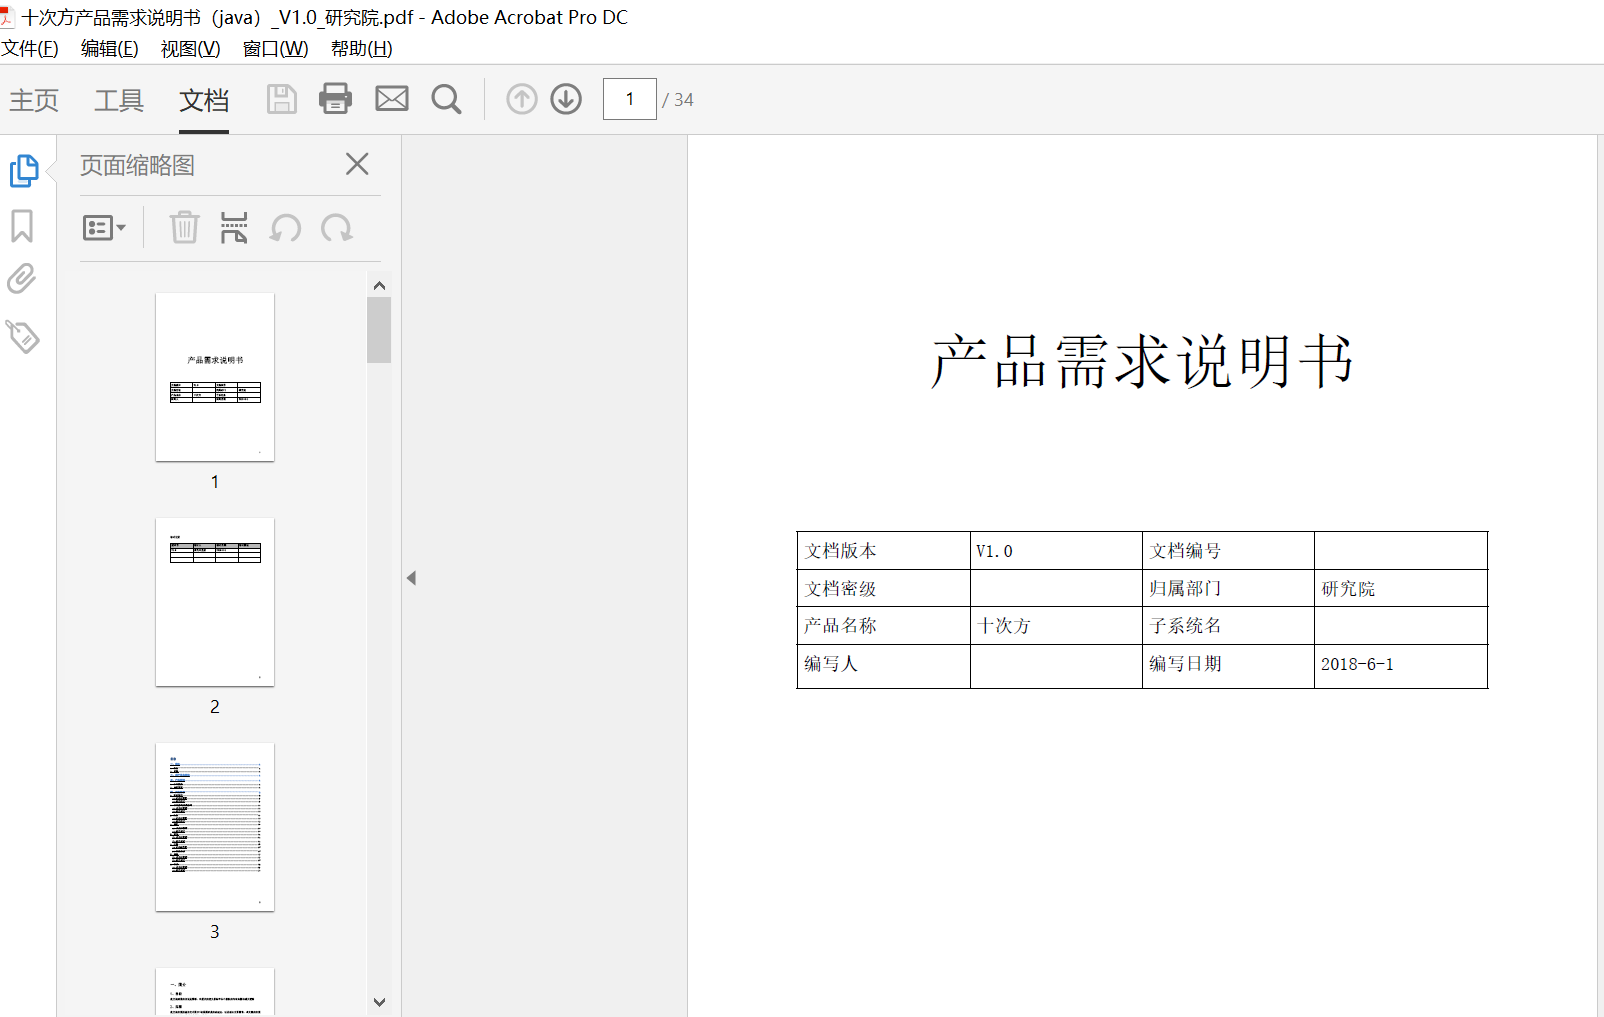
Task: Click the V1.0 version cell
Action: [x=1056, y=551]
